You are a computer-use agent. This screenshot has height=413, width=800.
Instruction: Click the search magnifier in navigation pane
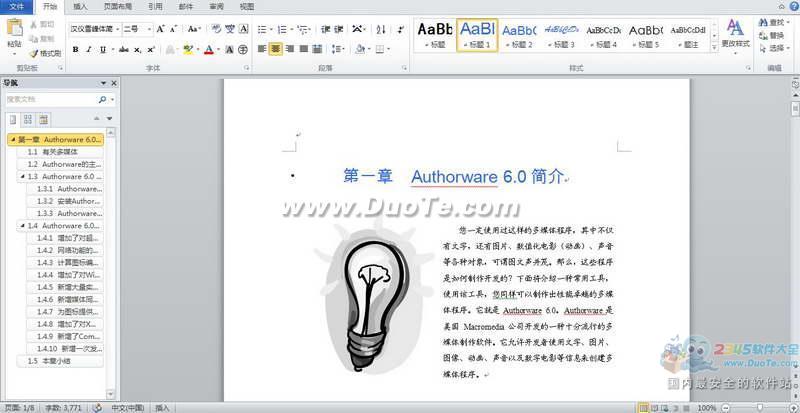pyautogui.click(x=103, y=100)
